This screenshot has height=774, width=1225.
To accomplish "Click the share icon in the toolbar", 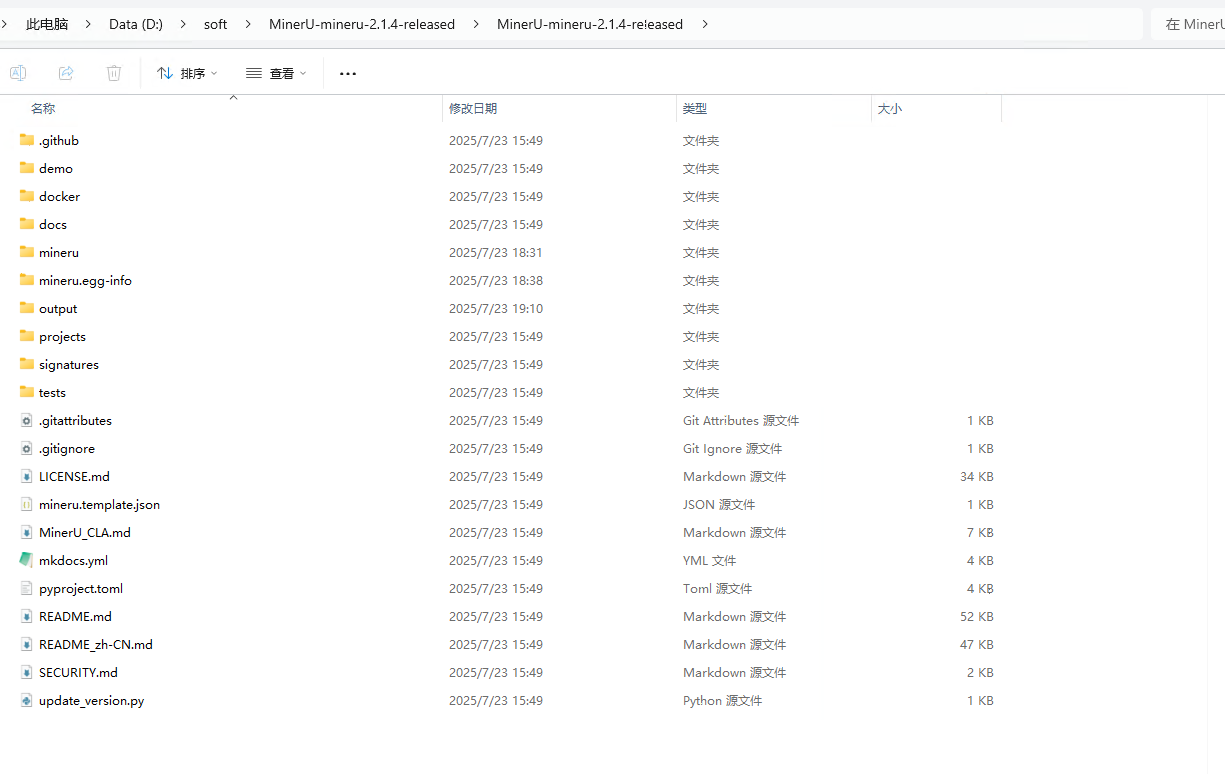I will tap(66, 72).
